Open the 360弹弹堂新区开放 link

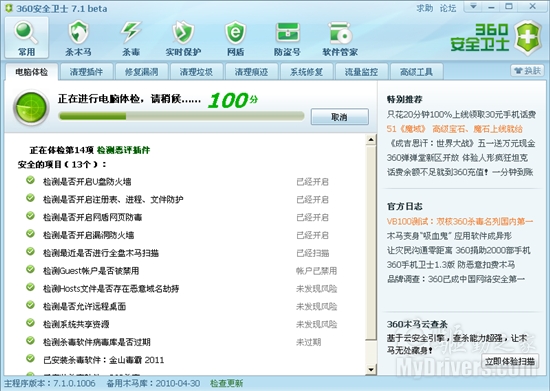pyautogui.click(x=457, y=157)
